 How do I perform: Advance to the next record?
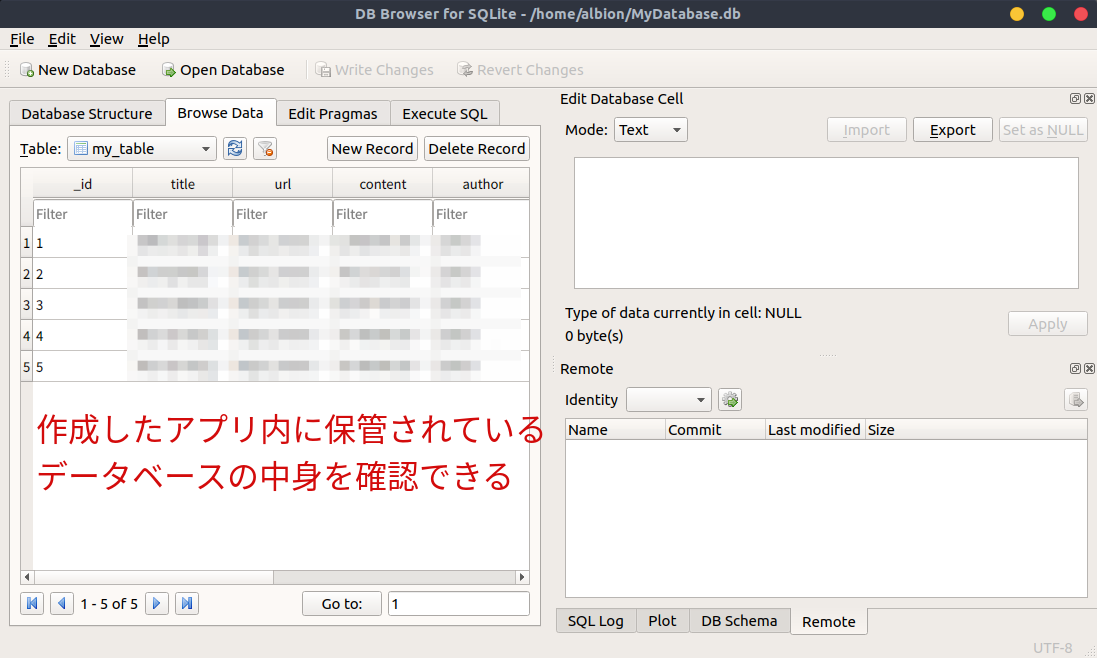[156, 603]
